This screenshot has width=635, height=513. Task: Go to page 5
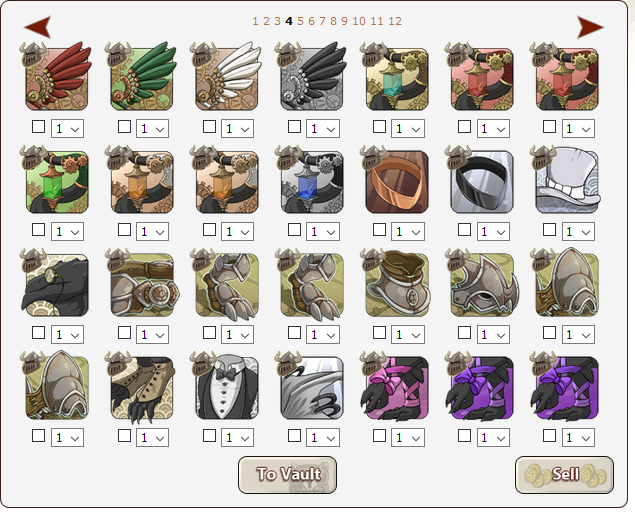[x=300, y=21]
